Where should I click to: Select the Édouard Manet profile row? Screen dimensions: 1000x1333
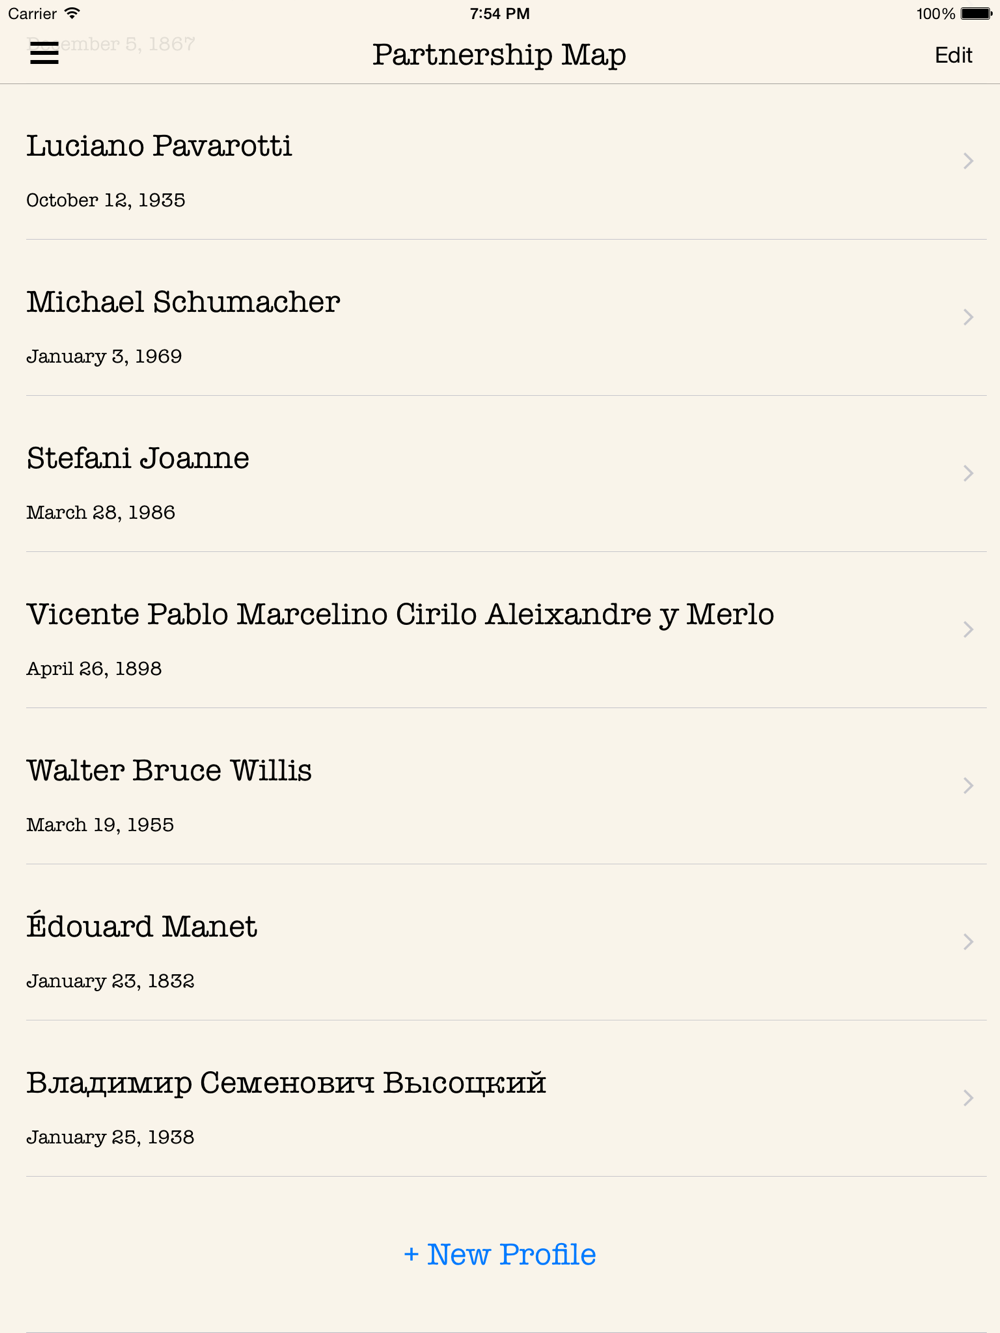[x=500, y=942]
